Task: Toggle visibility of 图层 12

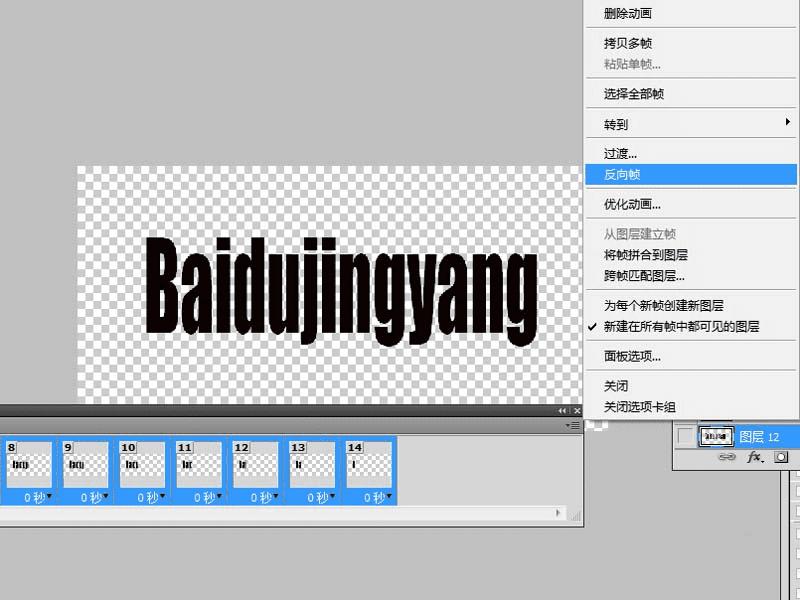Action: tap(685, 436)
